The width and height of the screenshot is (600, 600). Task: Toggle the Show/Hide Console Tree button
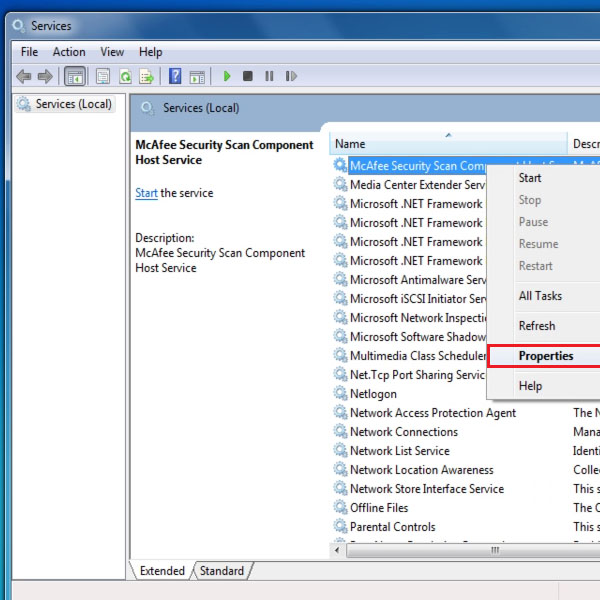pos(75,76)
